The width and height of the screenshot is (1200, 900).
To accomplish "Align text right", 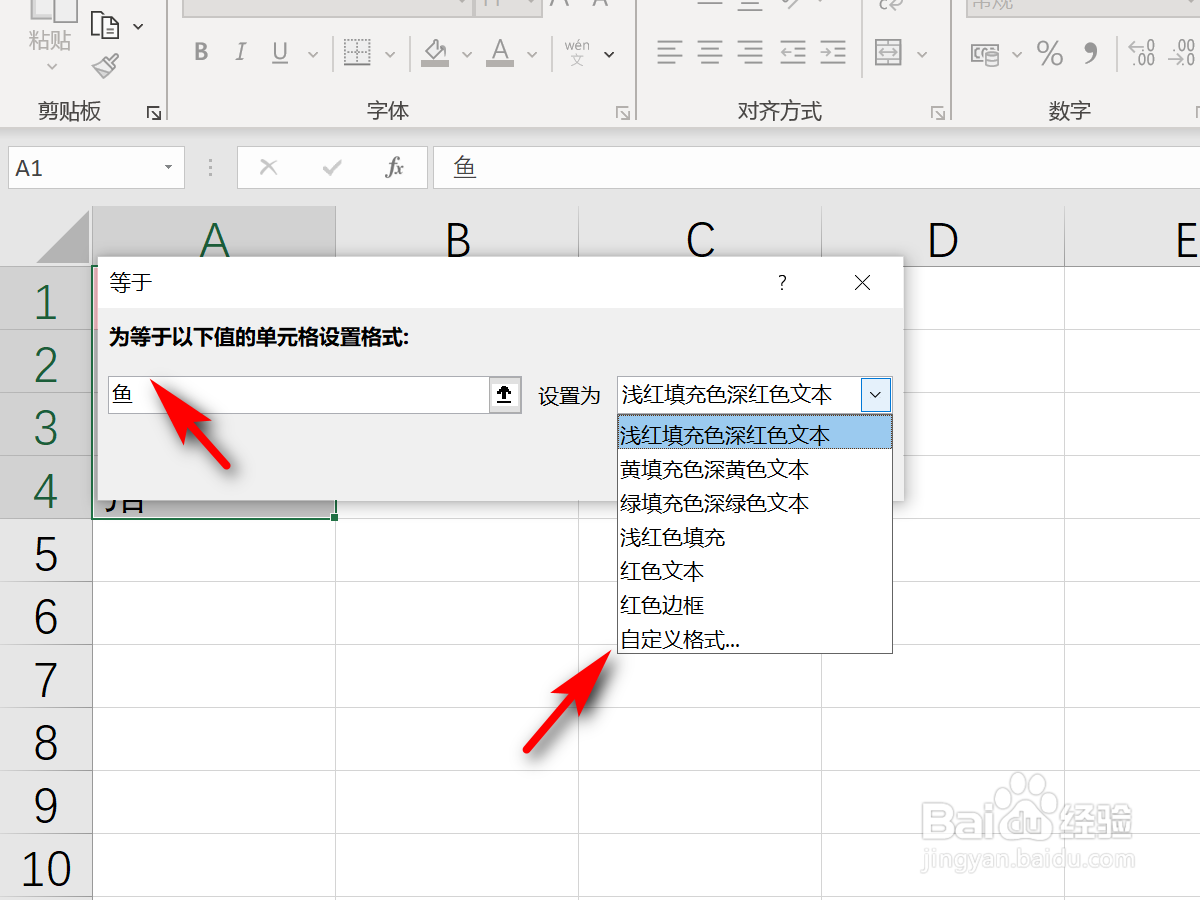I will pos(750,52).
